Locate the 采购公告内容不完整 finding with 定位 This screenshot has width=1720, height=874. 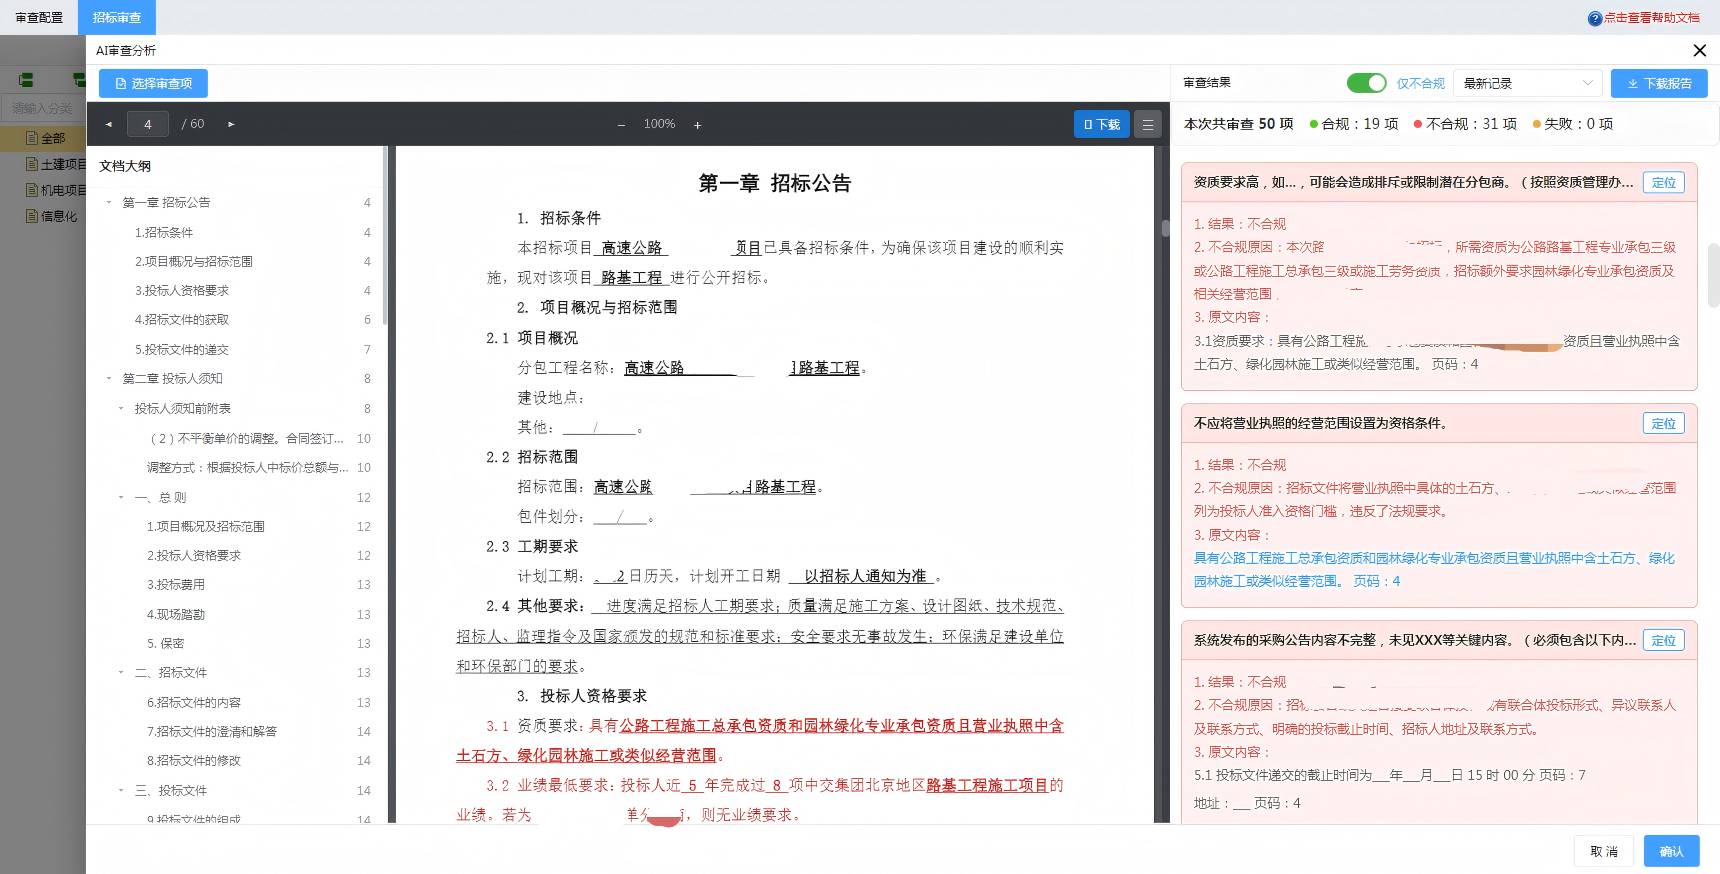[x=1664, y=640]
